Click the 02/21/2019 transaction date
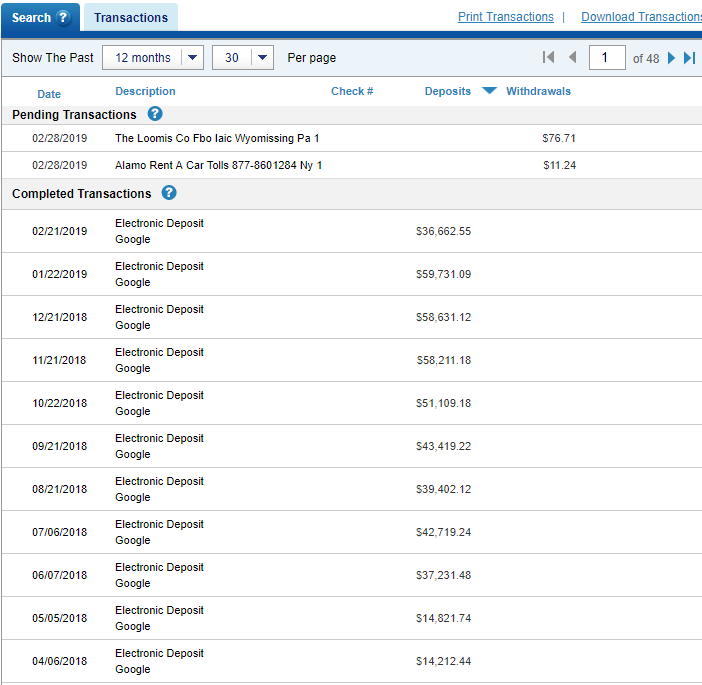 click(60, 231)
